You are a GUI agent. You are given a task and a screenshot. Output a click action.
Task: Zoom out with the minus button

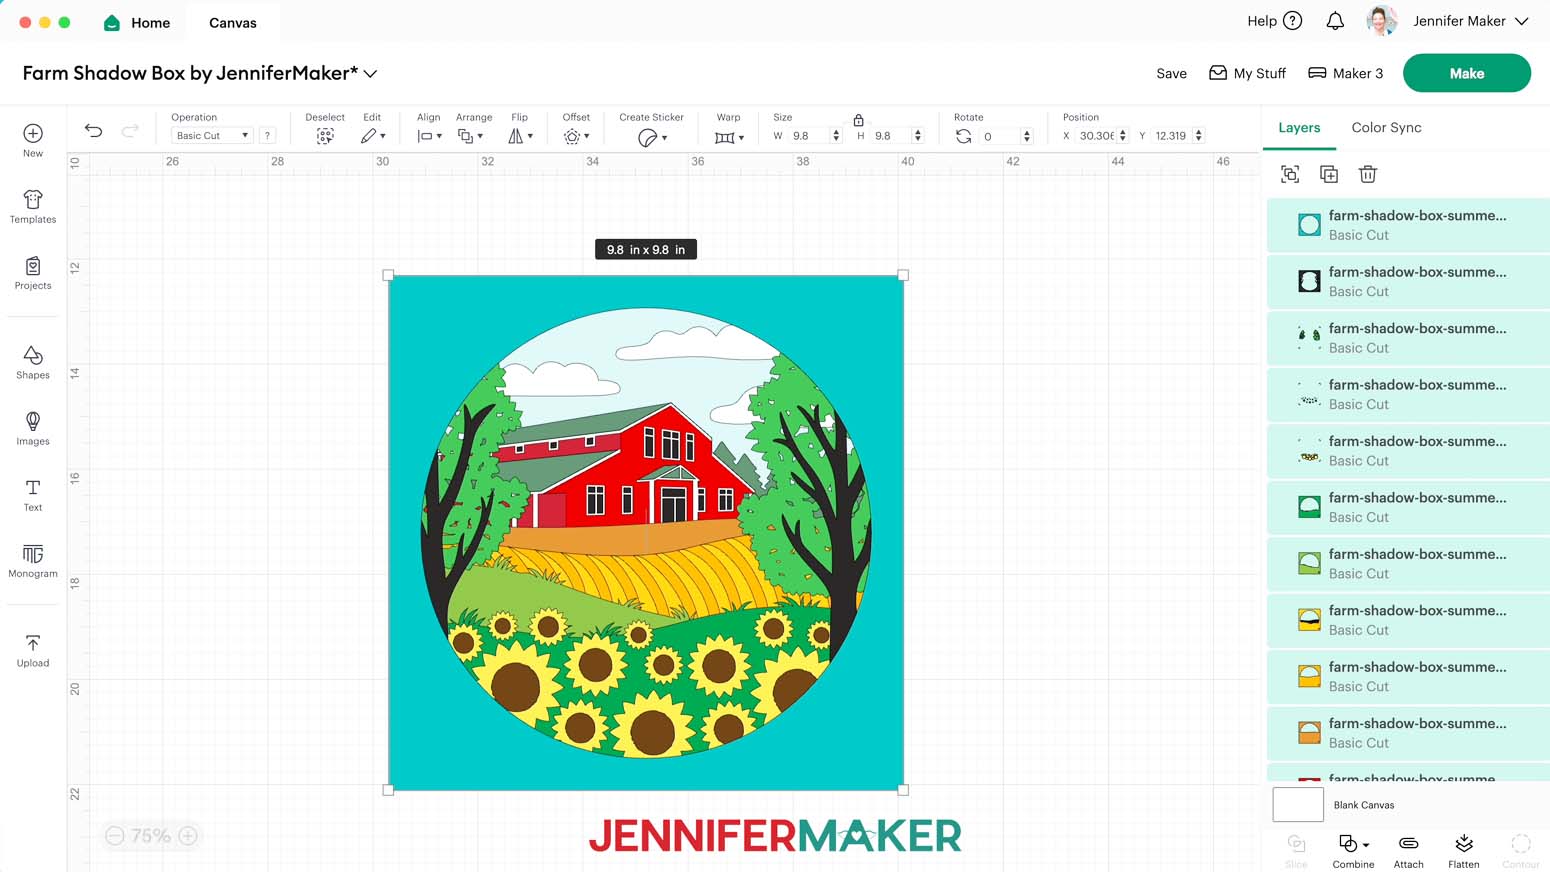tap(115, 836)
